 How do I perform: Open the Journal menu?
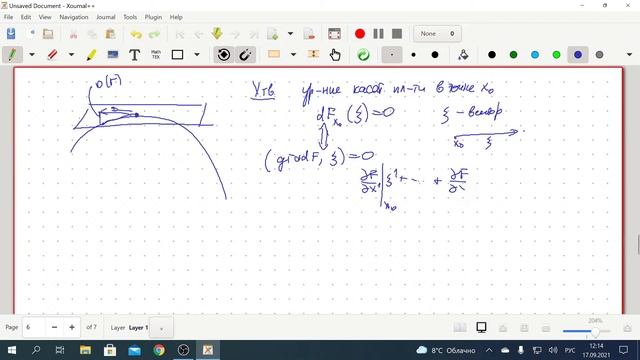(106, 17)
